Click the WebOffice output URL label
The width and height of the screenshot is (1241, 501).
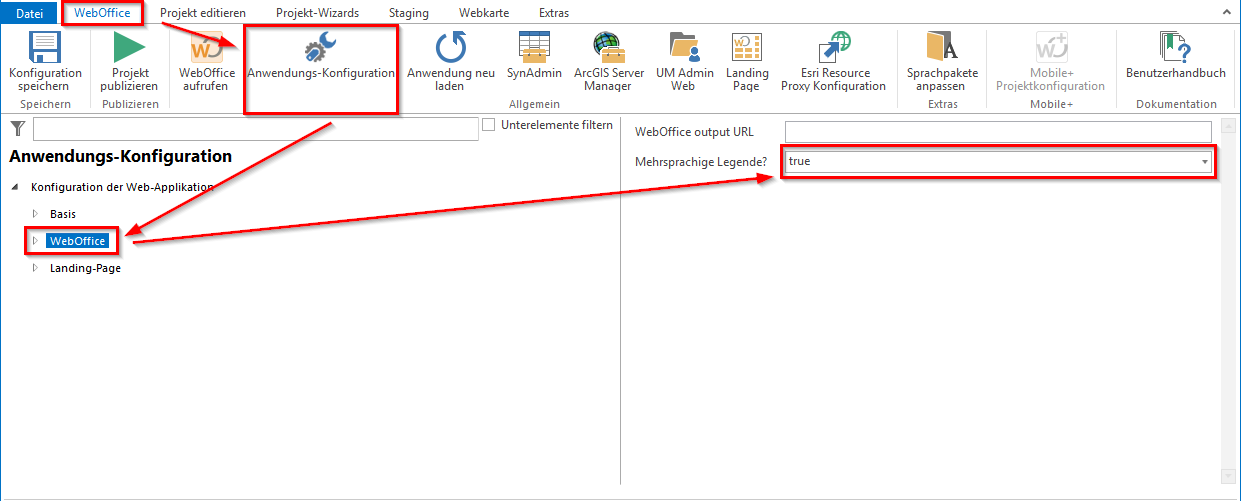(694, 132)
